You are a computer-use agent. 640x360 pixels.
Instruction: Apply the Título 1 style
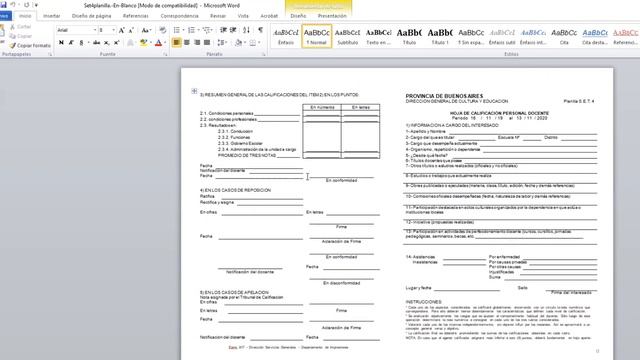click(x=440, y=36)
